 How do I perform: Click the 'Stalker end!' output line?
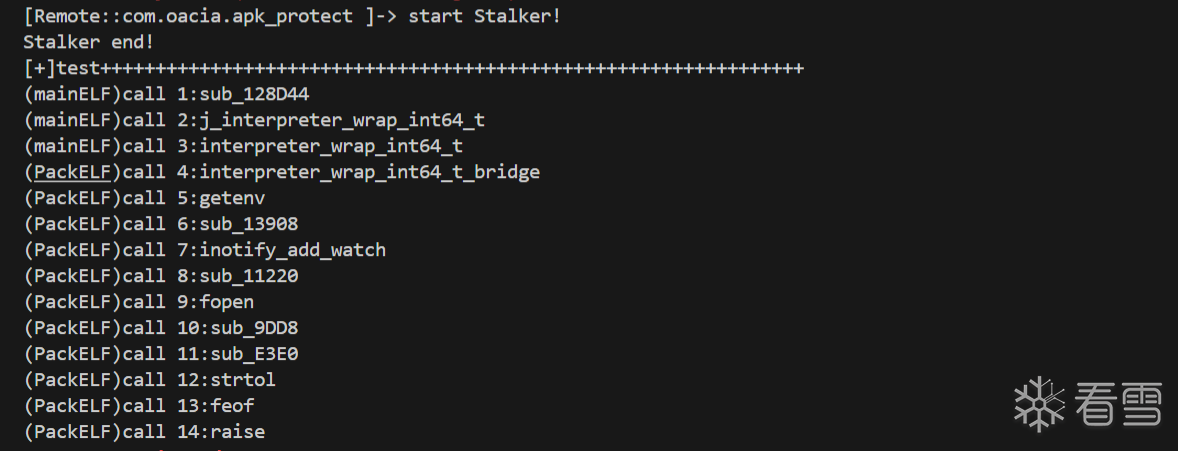tap(88, 43)
